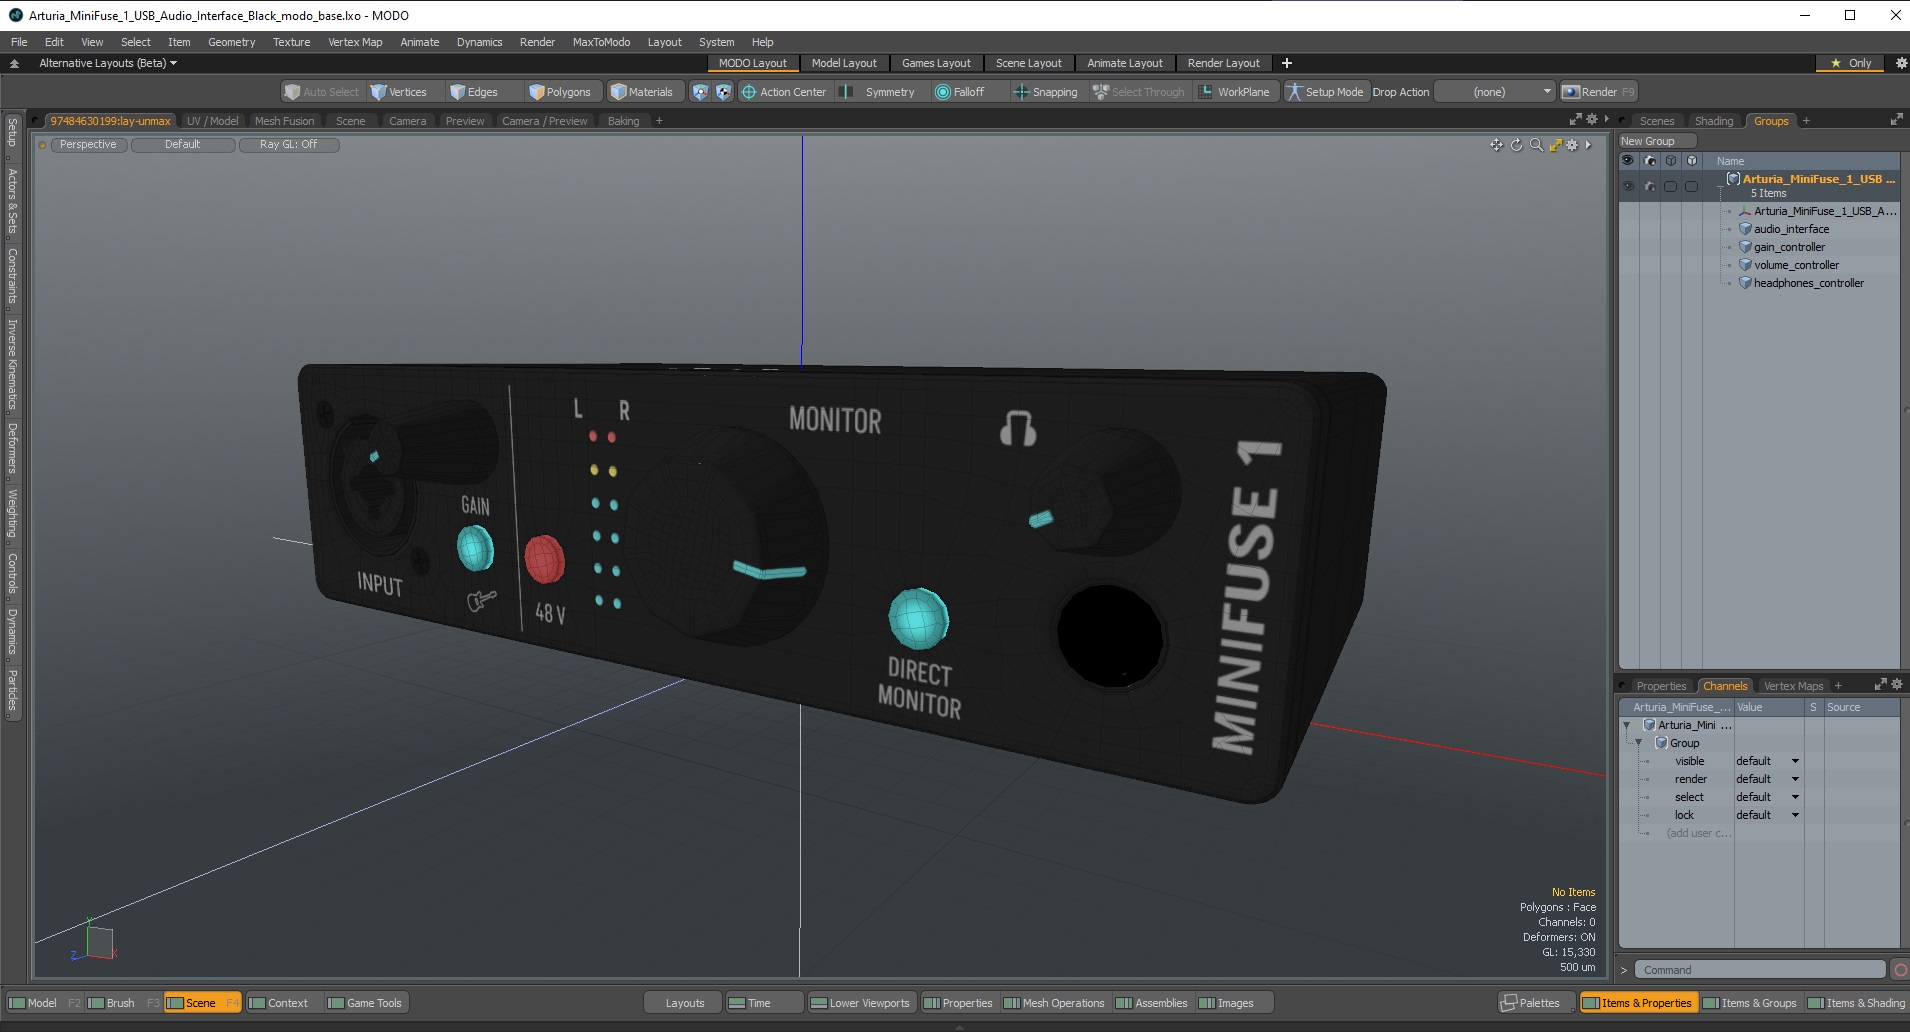The height and width of the screenshot is (1032, 1910).
Task: Open the visible channel default dropdown
Action: coord(1767,761)
